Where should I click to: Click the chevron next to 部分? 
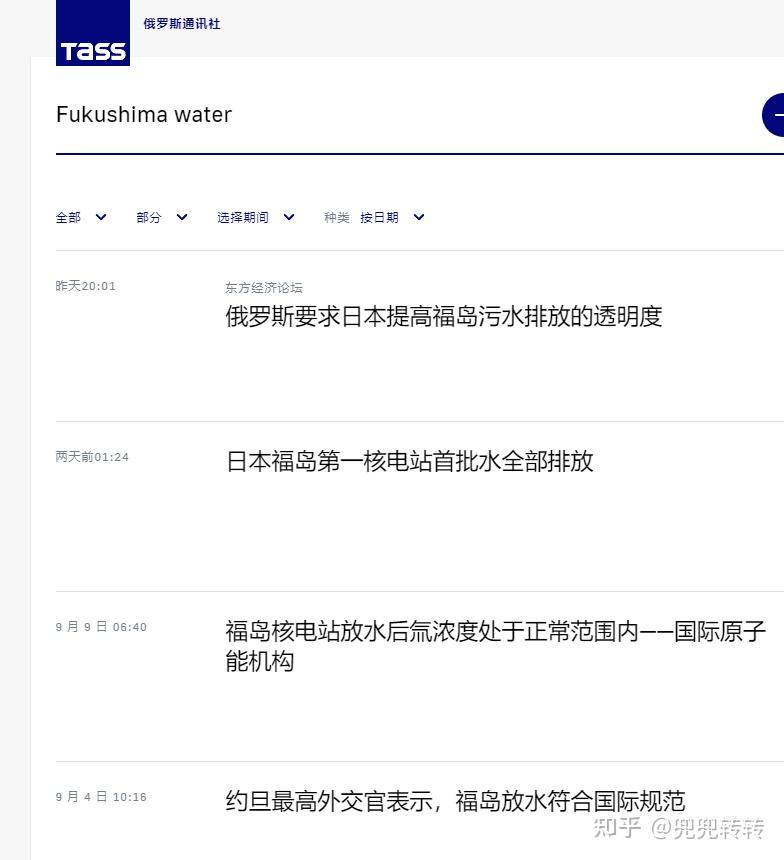[x=182, y=218]
